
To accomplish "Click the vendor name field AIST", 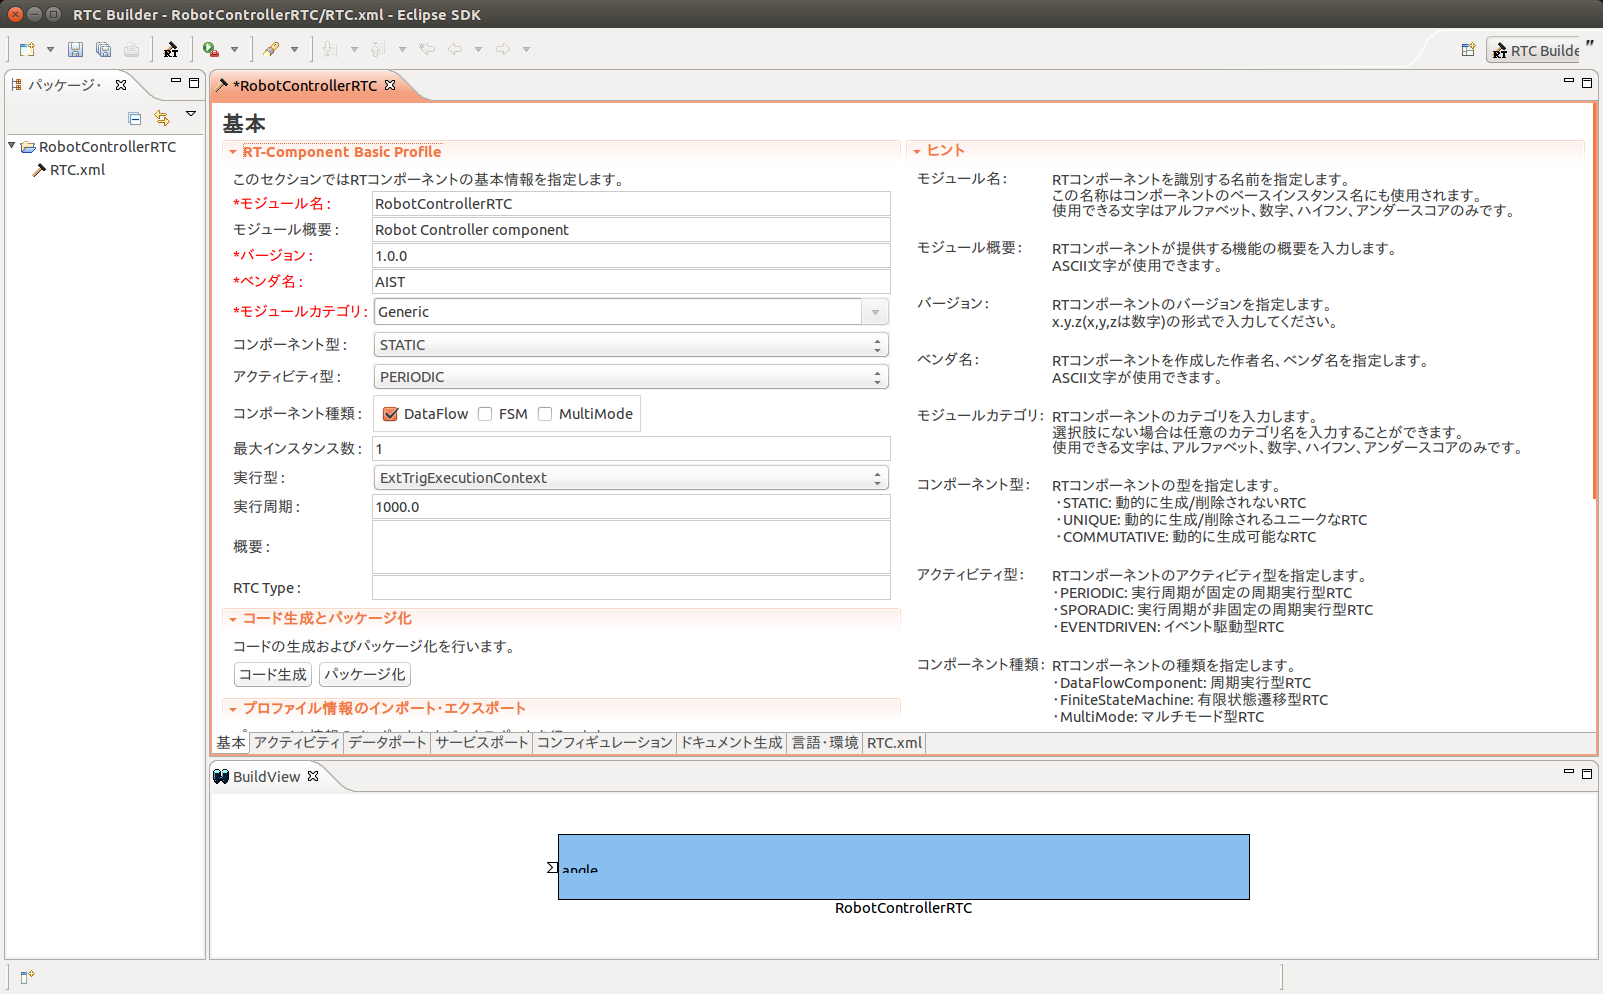I will 631,282.
